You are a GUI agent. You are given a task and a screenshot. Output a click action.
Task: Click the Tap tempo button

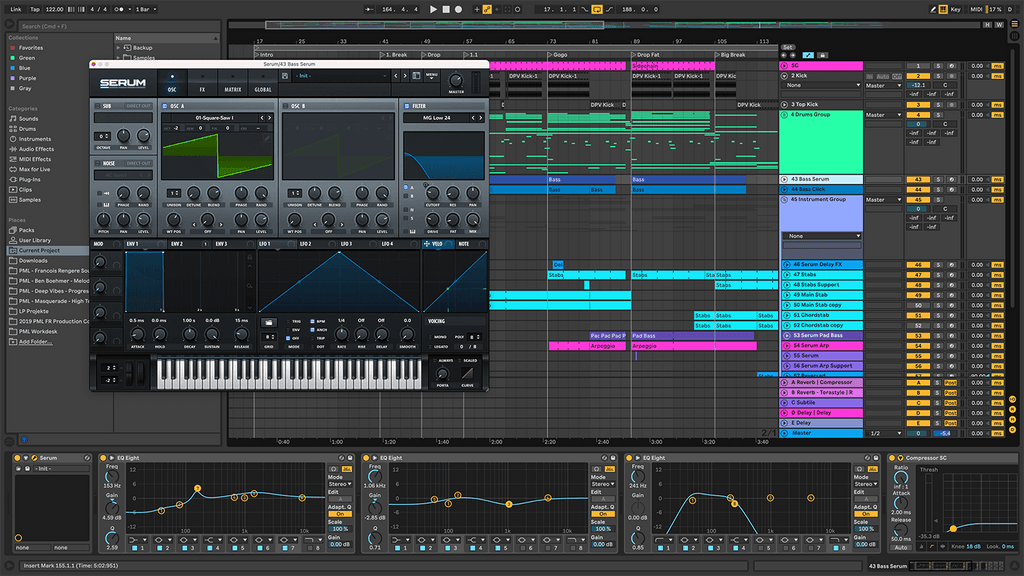pos(35,9)
